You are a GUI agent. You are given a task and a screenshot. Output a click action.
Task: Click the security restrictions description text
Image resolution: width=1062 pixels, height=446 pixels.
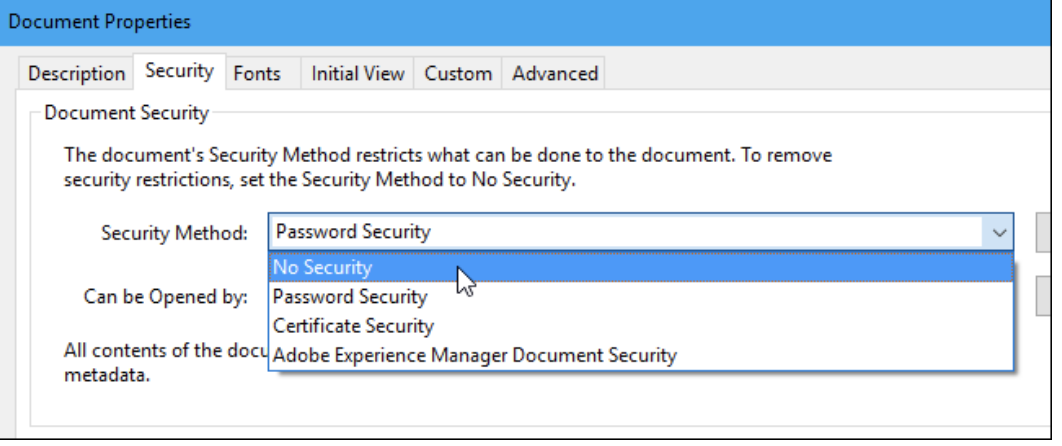(x=448, y=168)
